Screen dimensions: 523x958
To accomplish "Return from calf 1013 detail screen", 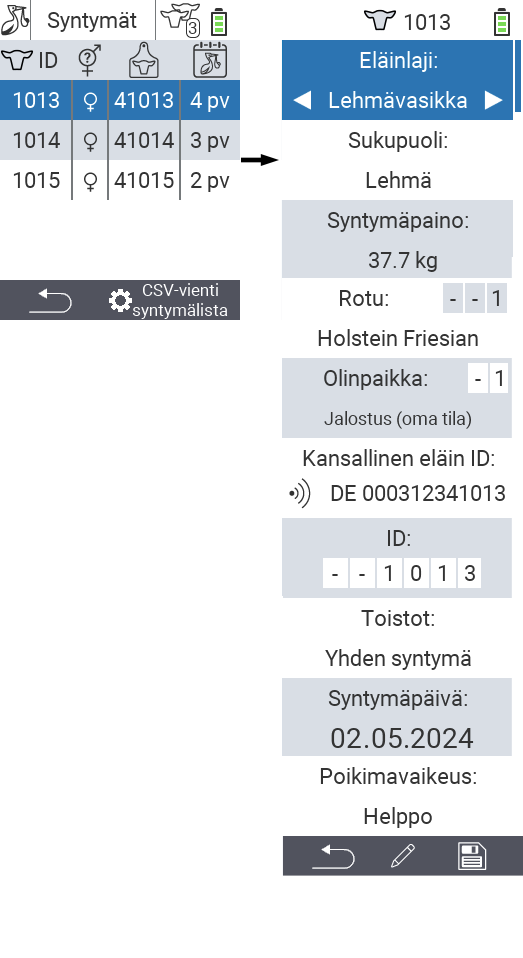I will (333, 856).
